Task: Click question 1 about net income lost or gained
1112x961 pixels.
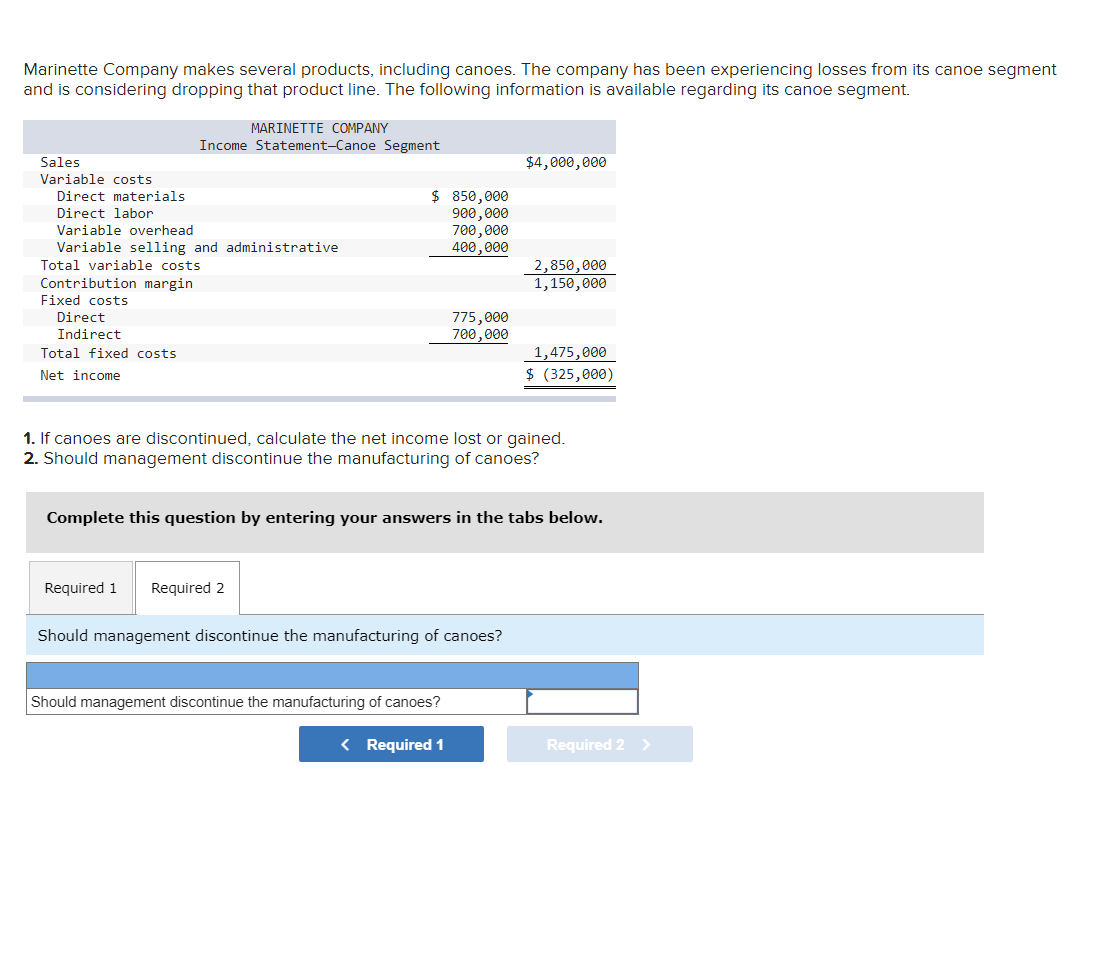Action: click(294, 438)
